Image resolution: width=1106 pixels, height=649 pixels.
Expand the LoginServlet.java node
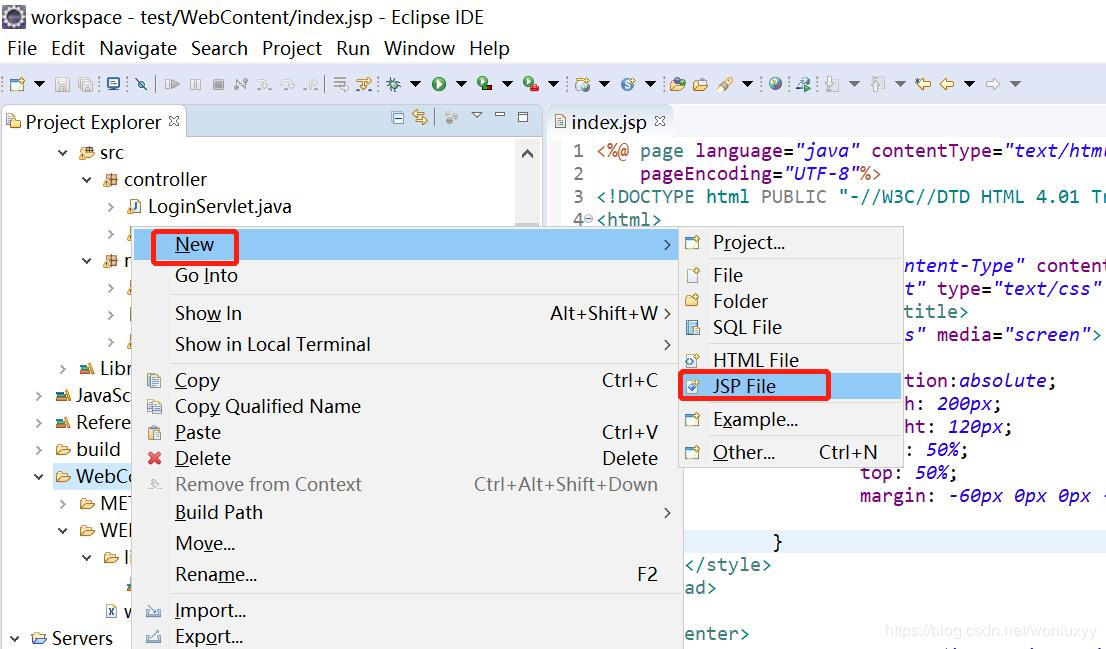click(x=111, y=207)
